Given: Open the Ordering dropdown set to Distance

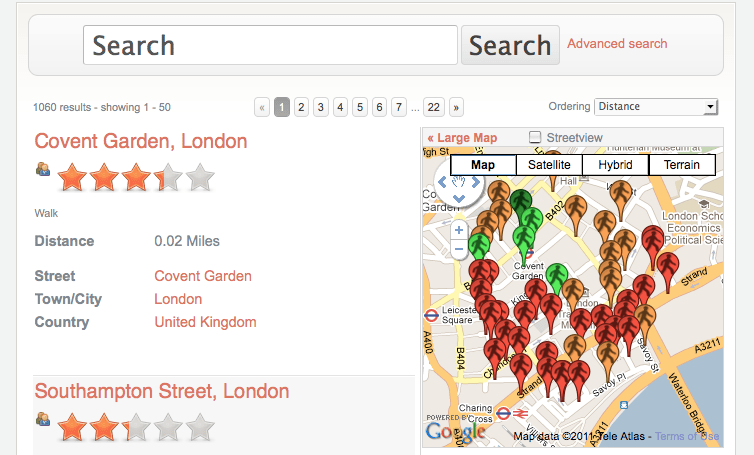Looking at the screenshot, I should pos(656,106).
